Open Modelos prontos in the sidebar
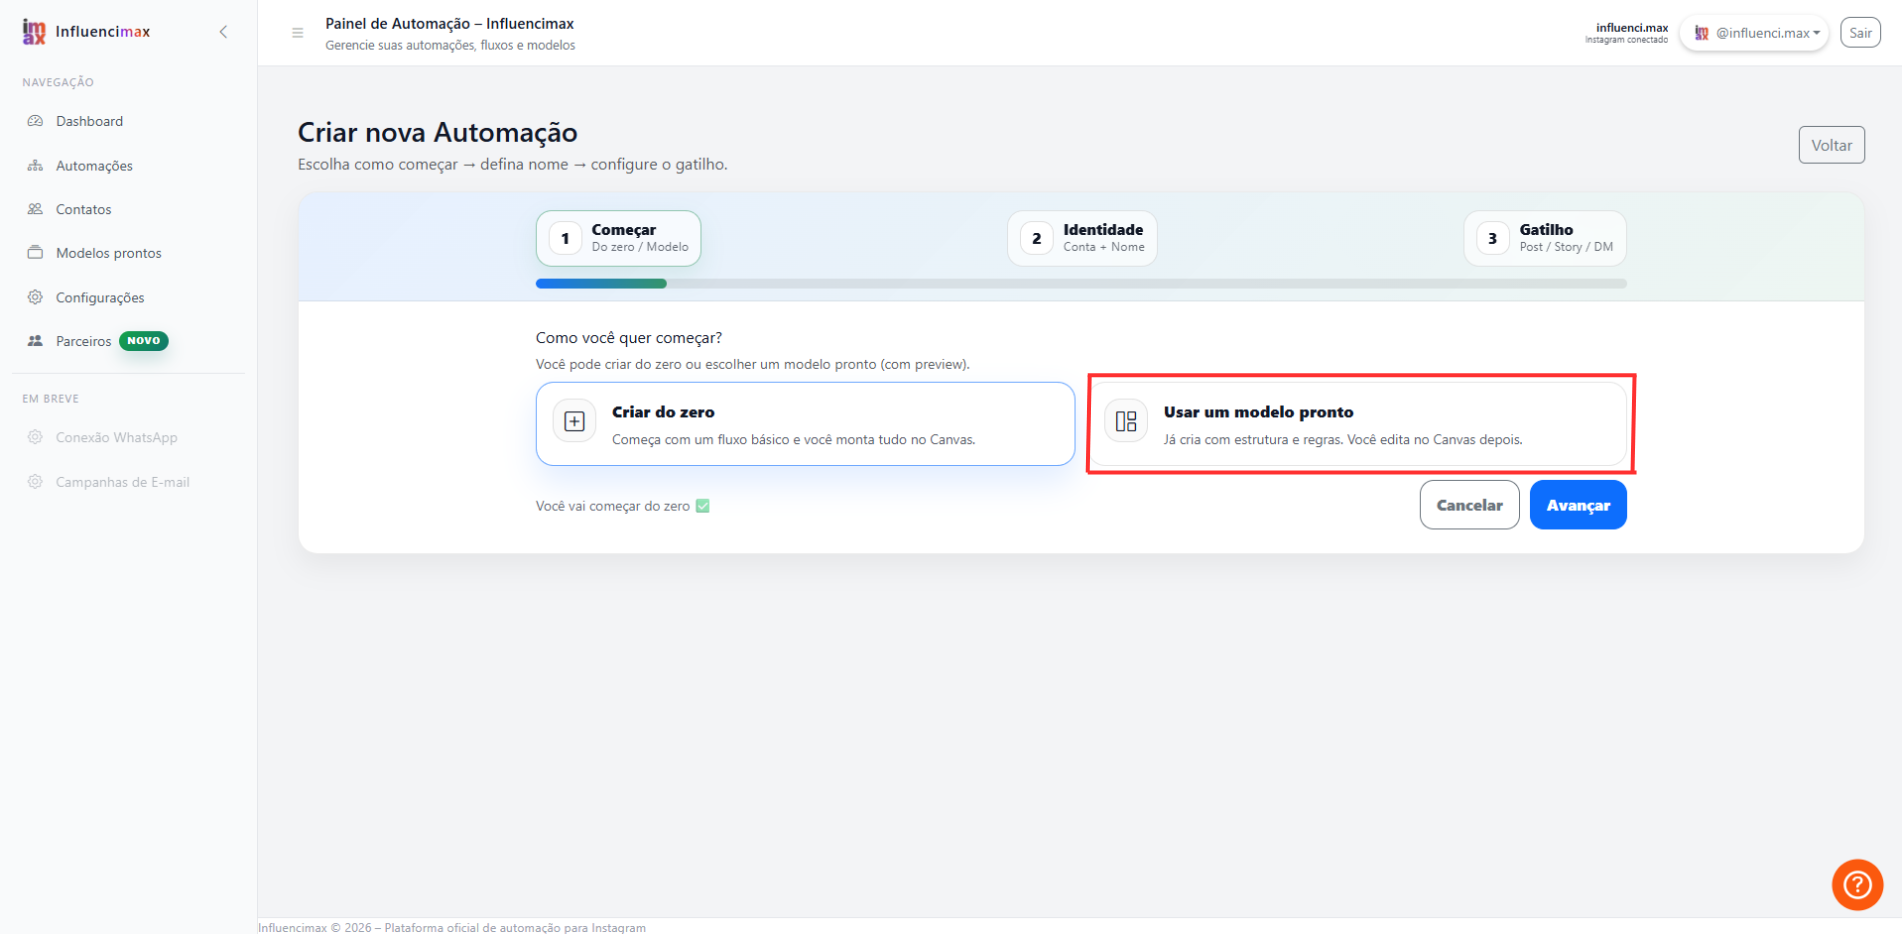1902x941 pixels. (108, 253)
